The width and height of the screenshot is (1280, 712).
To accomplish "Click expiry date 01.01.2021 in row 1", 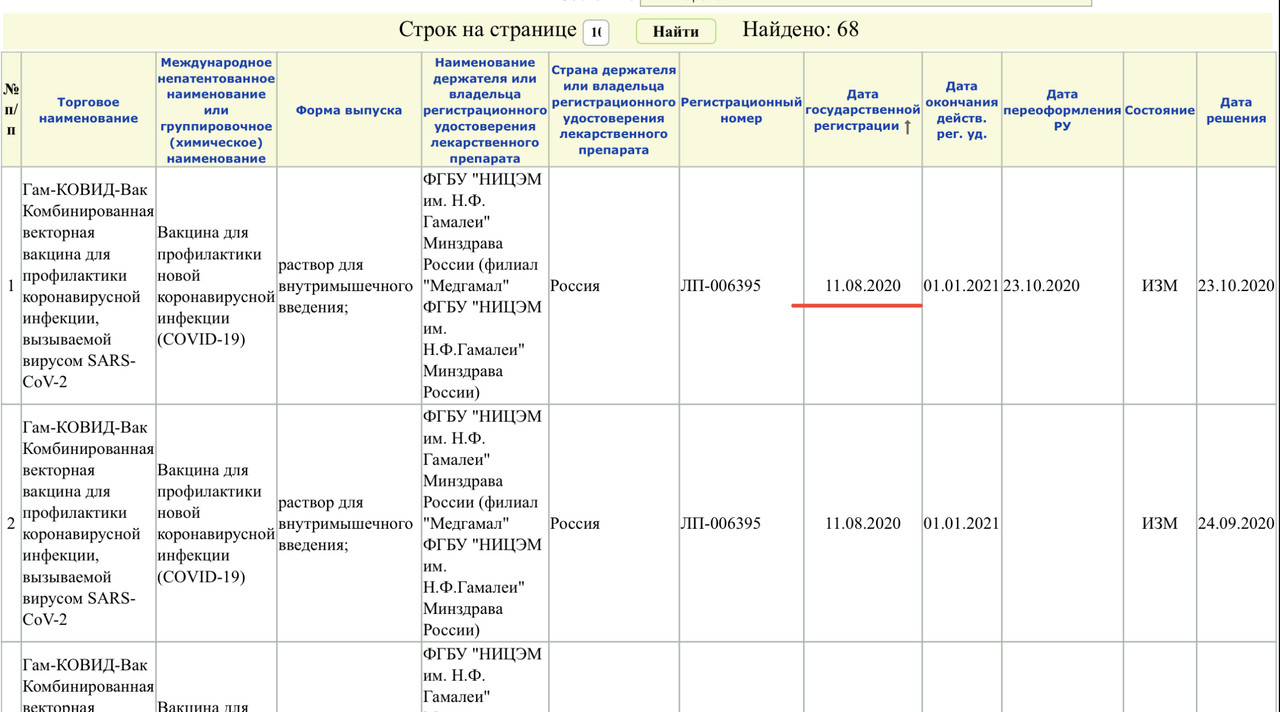I will 961,286.
